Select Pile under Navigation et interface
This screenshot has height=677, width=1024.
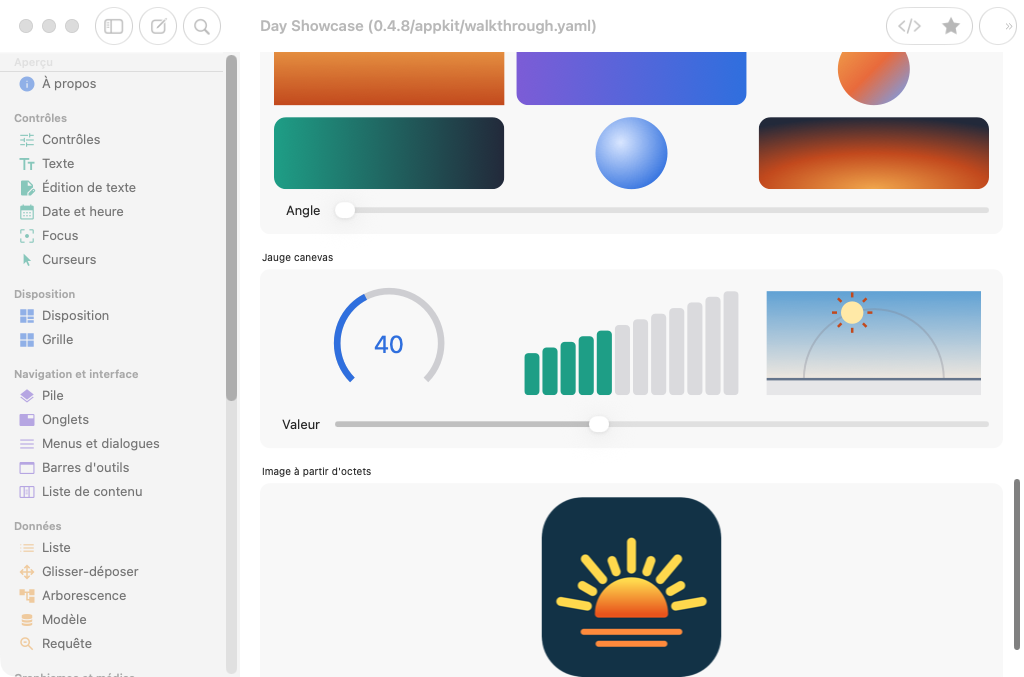pyautogui.click(x=52, y=396)
